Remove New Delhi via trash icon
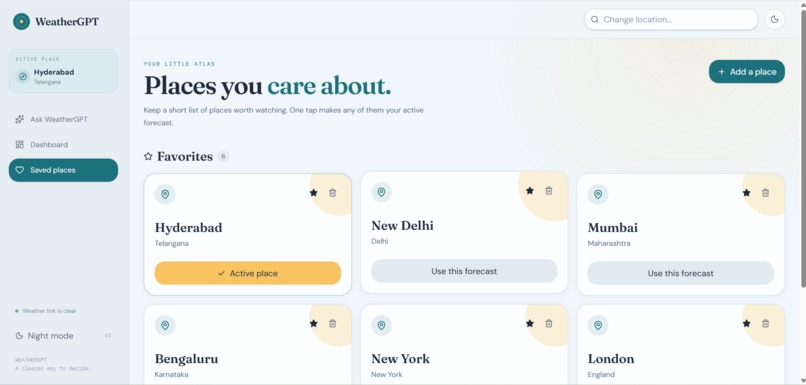The height and width of the screenshot is (385, 806). point(549,191)
